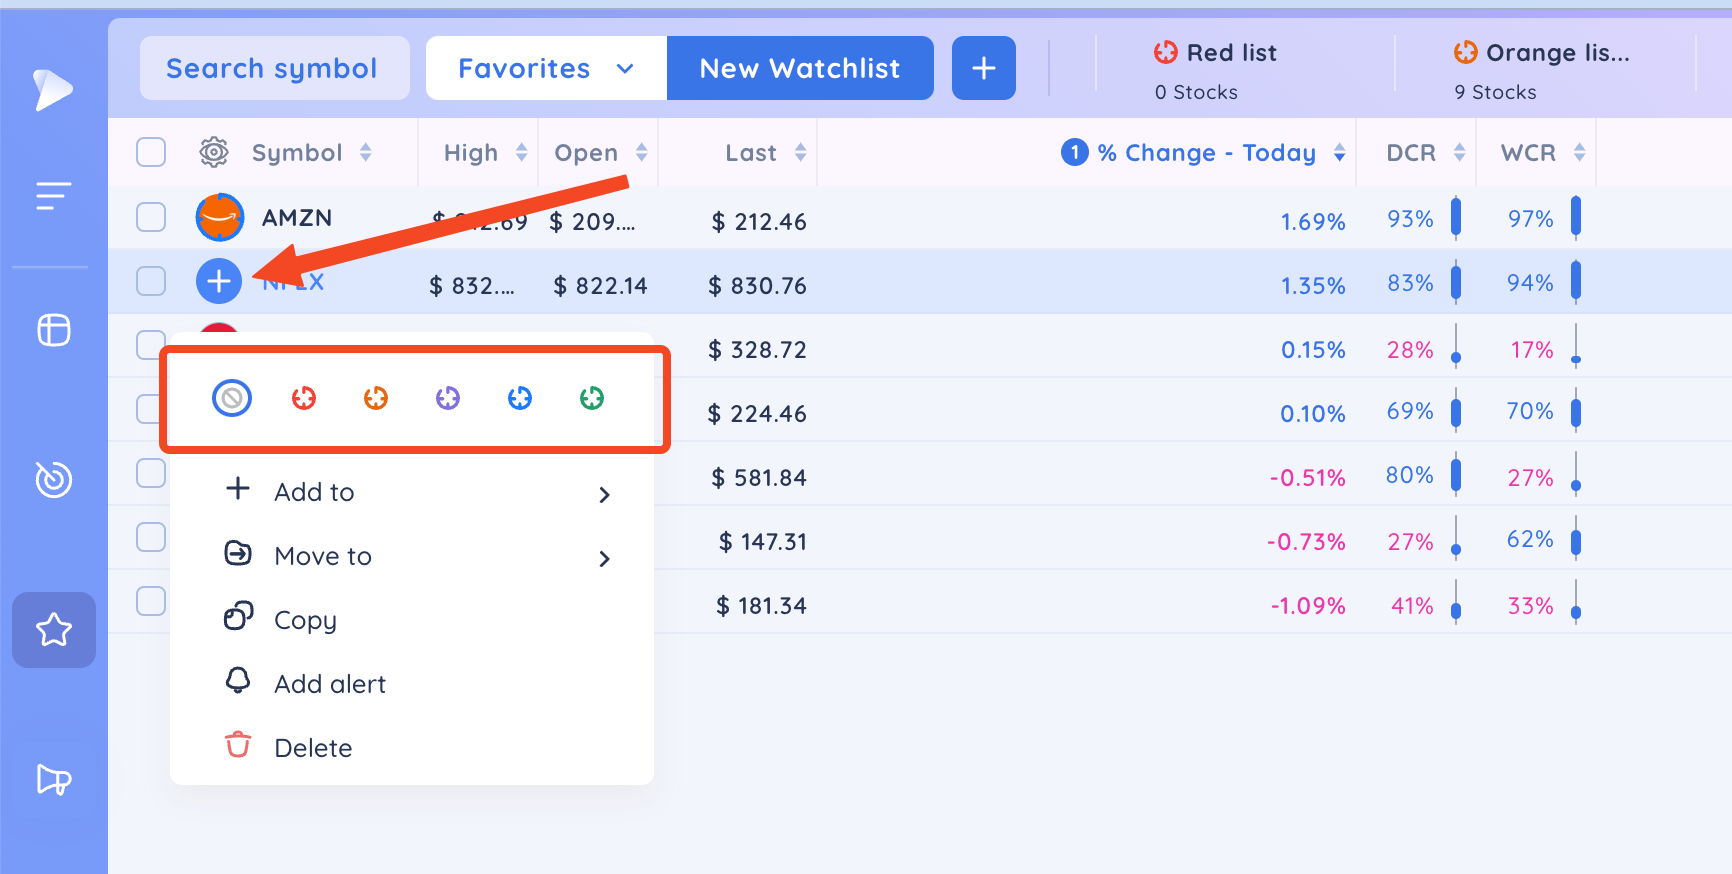
Task: Click the target/radar icon in the left sidebar
Action: [x=53, y=479]
